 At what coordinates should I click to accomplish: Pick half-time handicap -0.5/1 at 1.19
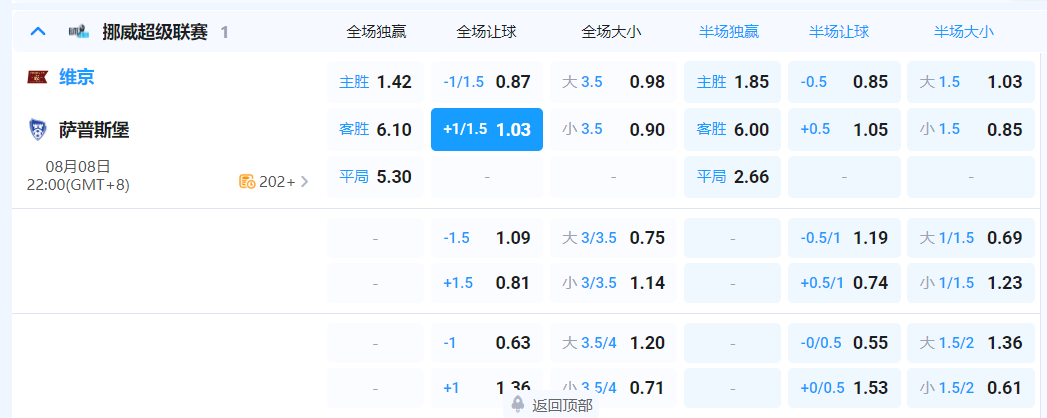tap(844, 238)
